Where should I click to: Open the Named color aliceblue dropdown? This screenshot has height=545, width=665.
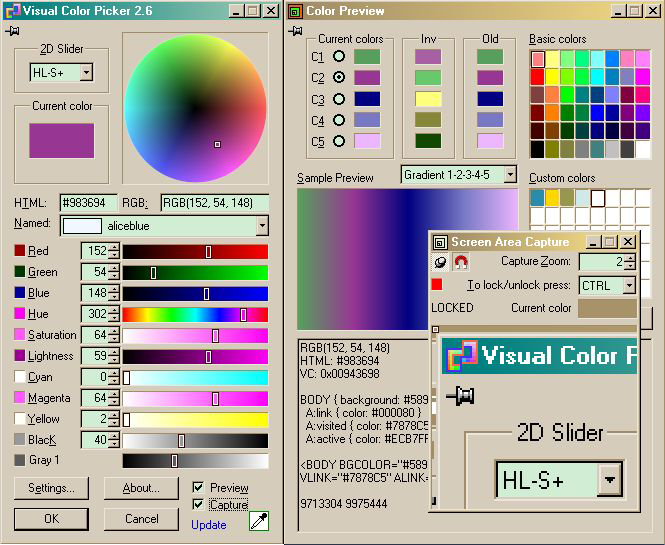262,226
